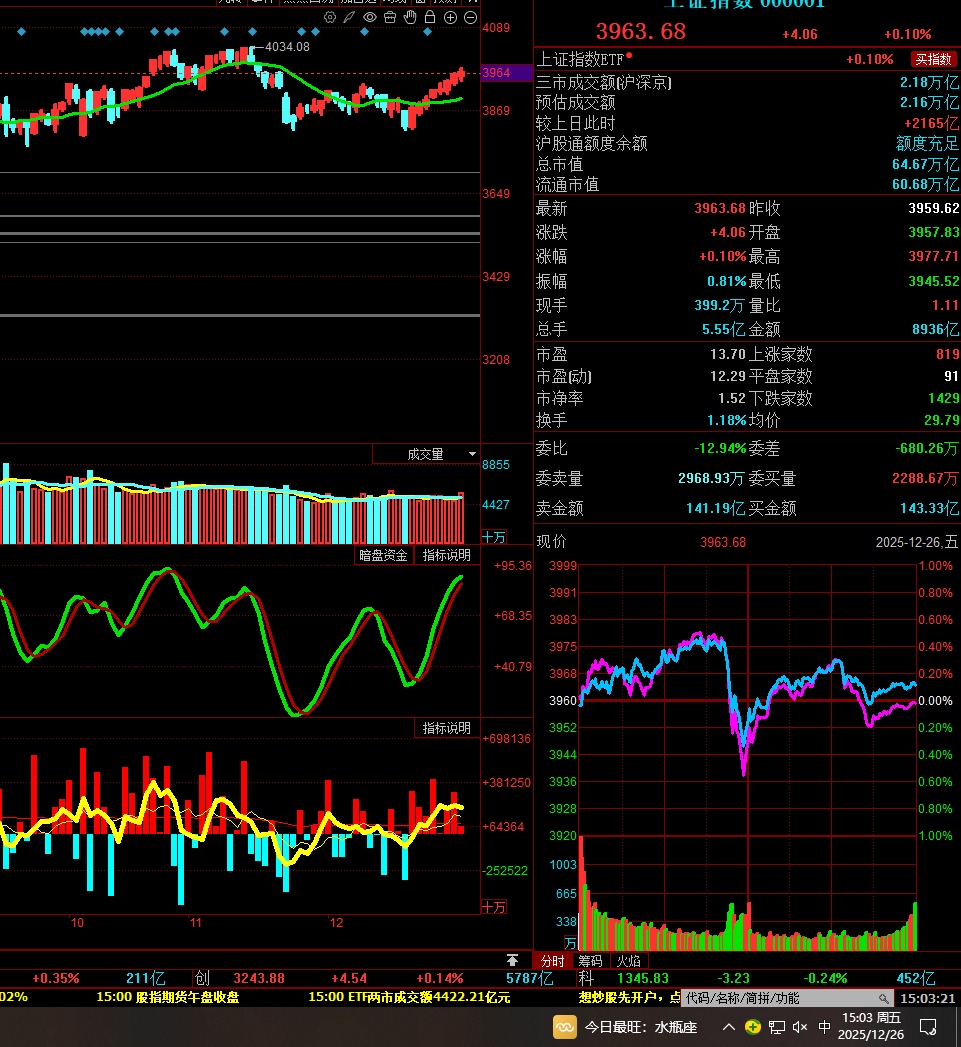Click the 暗盘资金 button
The height and width of the screenshot is (1047, 961).
click(x=383, y=555)
